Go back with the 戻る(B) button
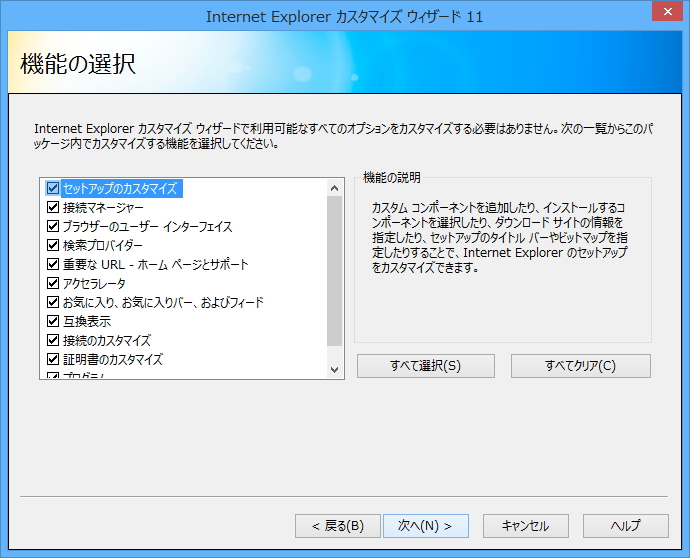 pyautogui.click(x=338, y=526)
